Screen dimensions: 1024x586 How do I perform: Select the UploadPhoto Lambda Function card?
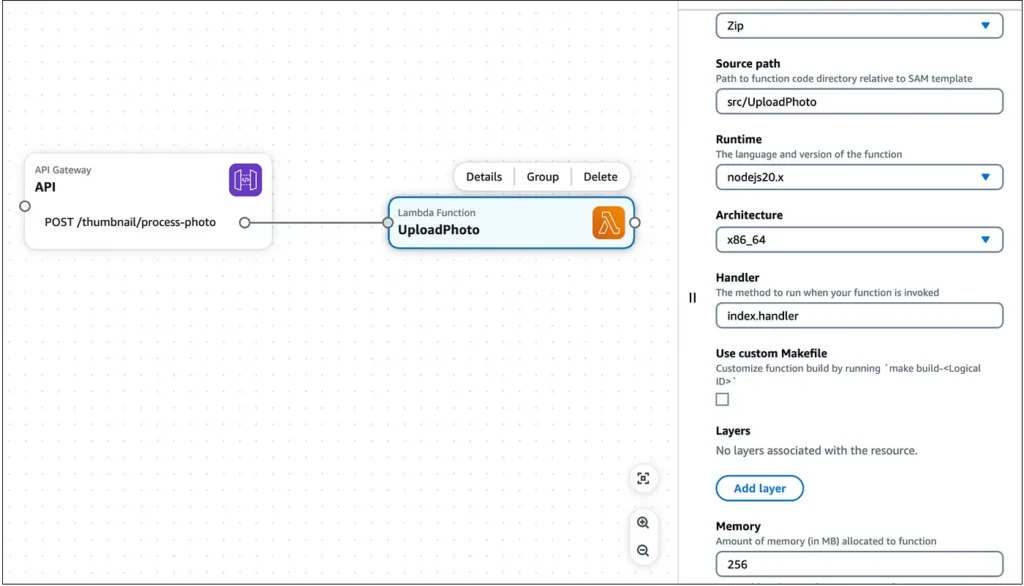511,223
